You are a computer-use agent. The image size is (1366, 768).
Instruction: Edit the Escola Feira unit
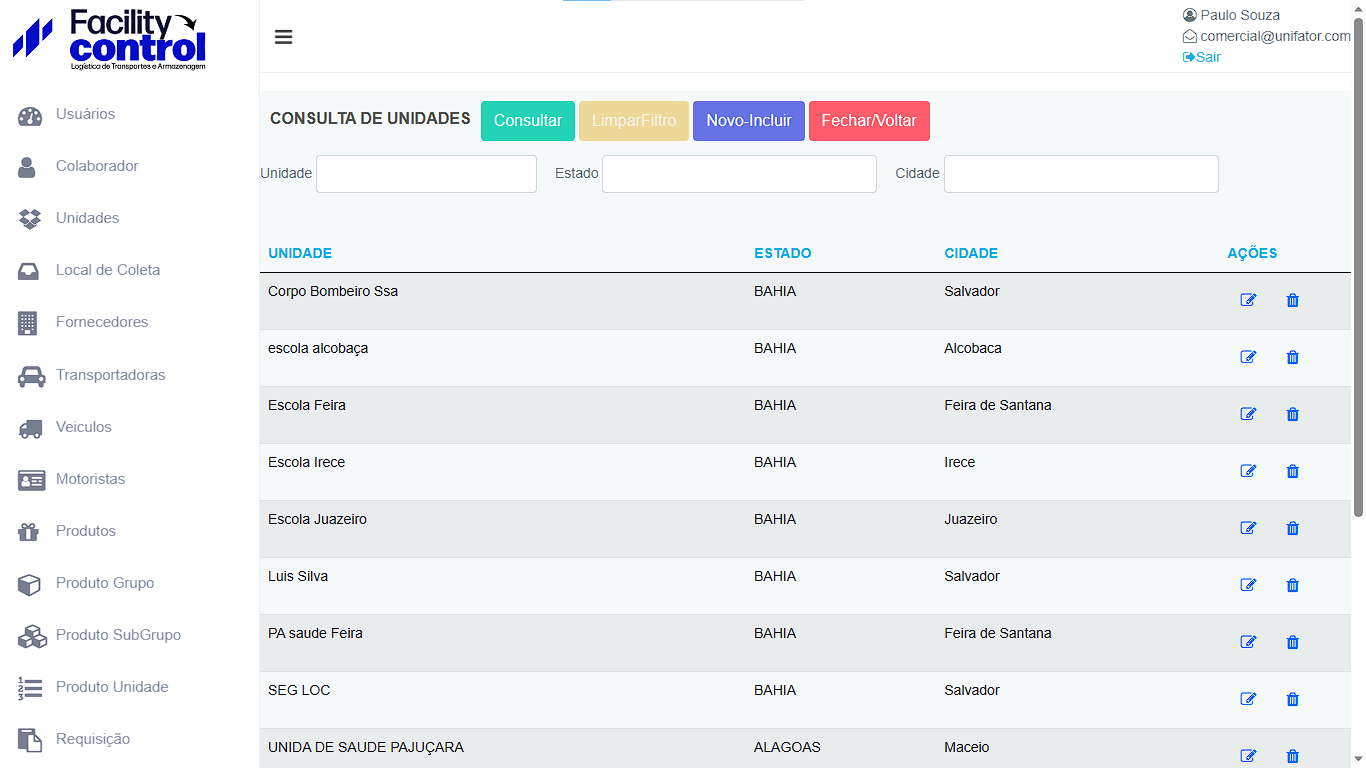(1248, 414)
